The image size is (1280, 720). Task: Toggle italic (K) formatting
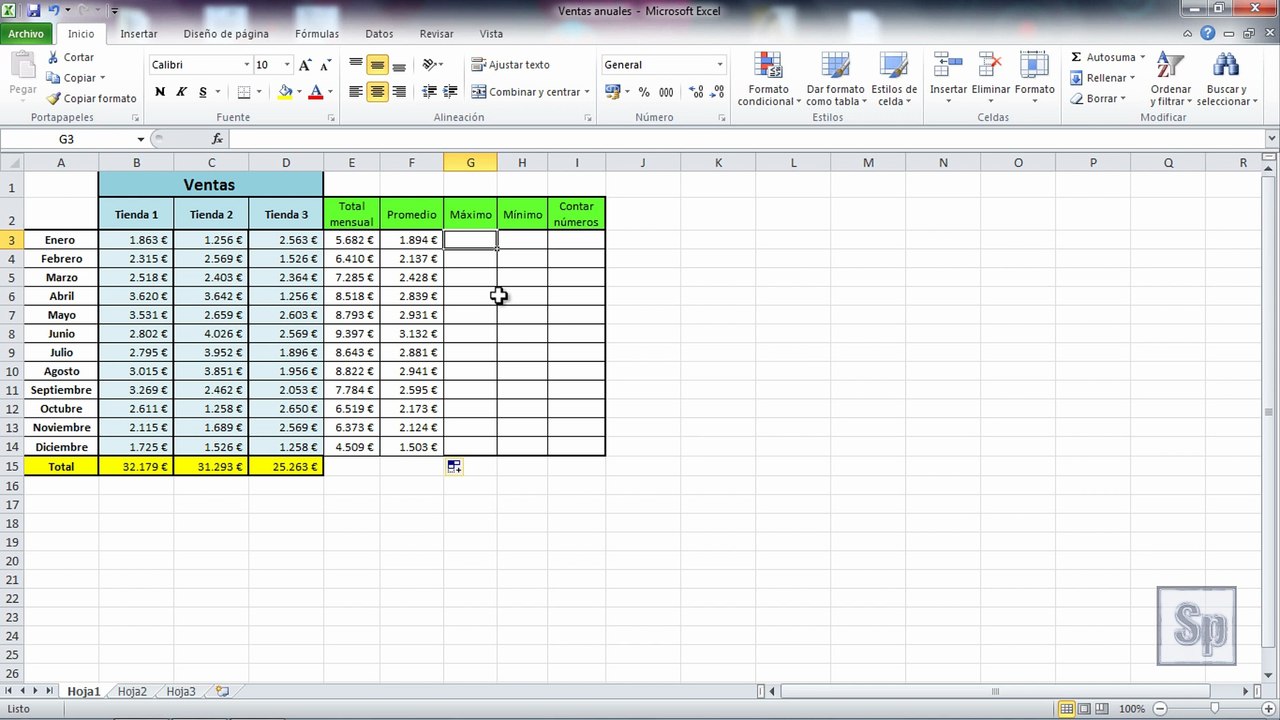181,92
